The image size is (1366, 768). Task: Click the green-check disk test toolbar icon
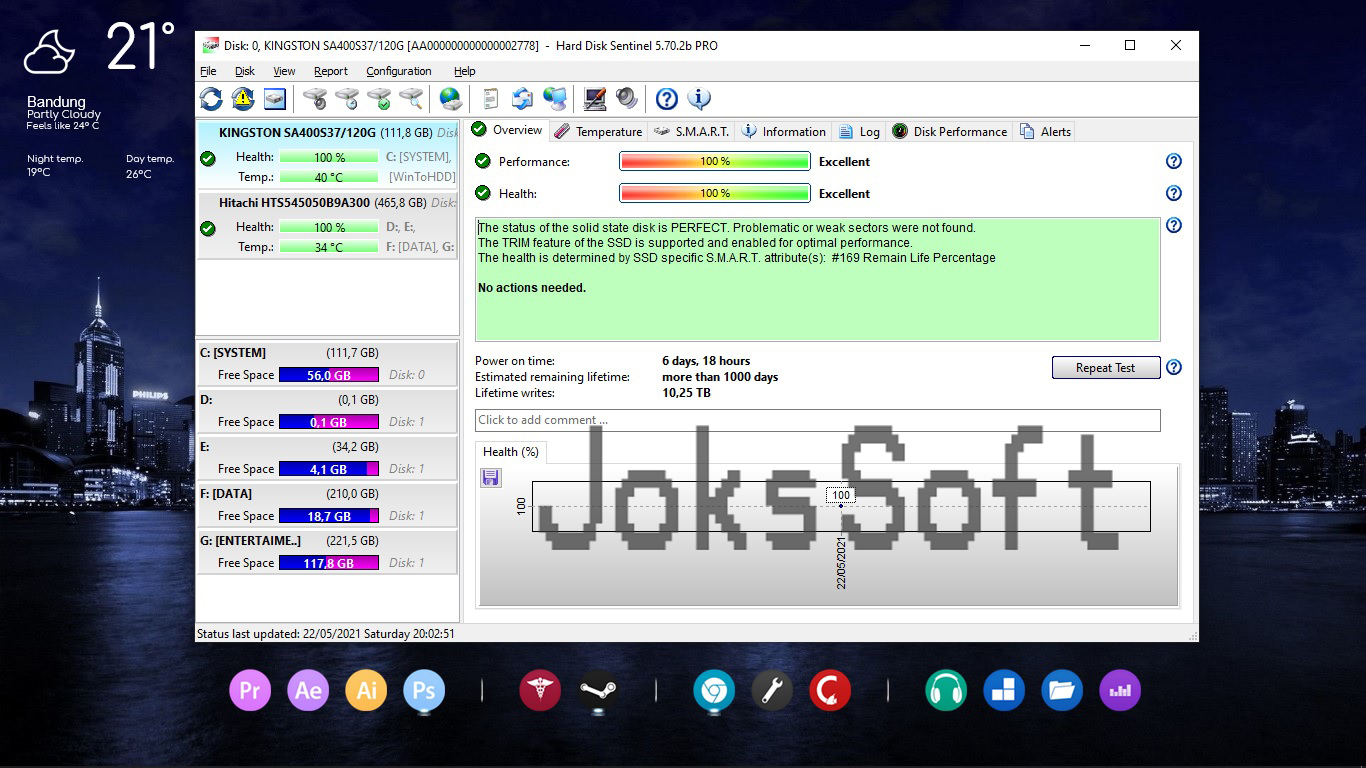pyautogui.click(x=378, y=98)
